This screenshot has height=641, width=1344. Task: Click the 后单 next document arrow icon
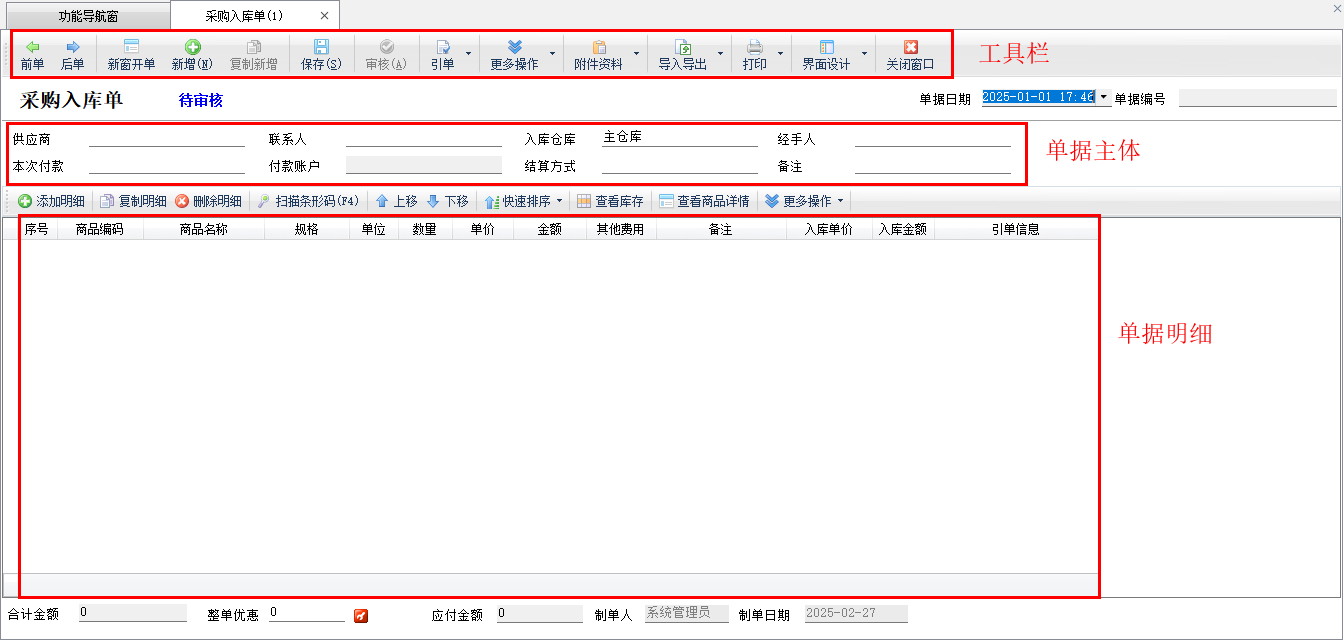click(x=72, y=47)
